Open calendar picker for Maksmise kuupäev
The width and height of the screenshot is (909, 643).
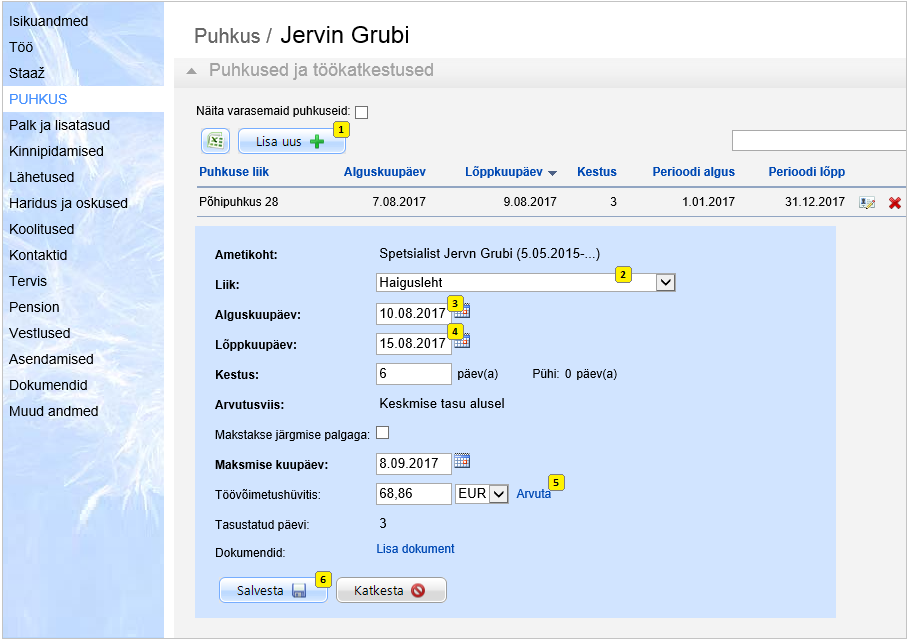(461, 461)
